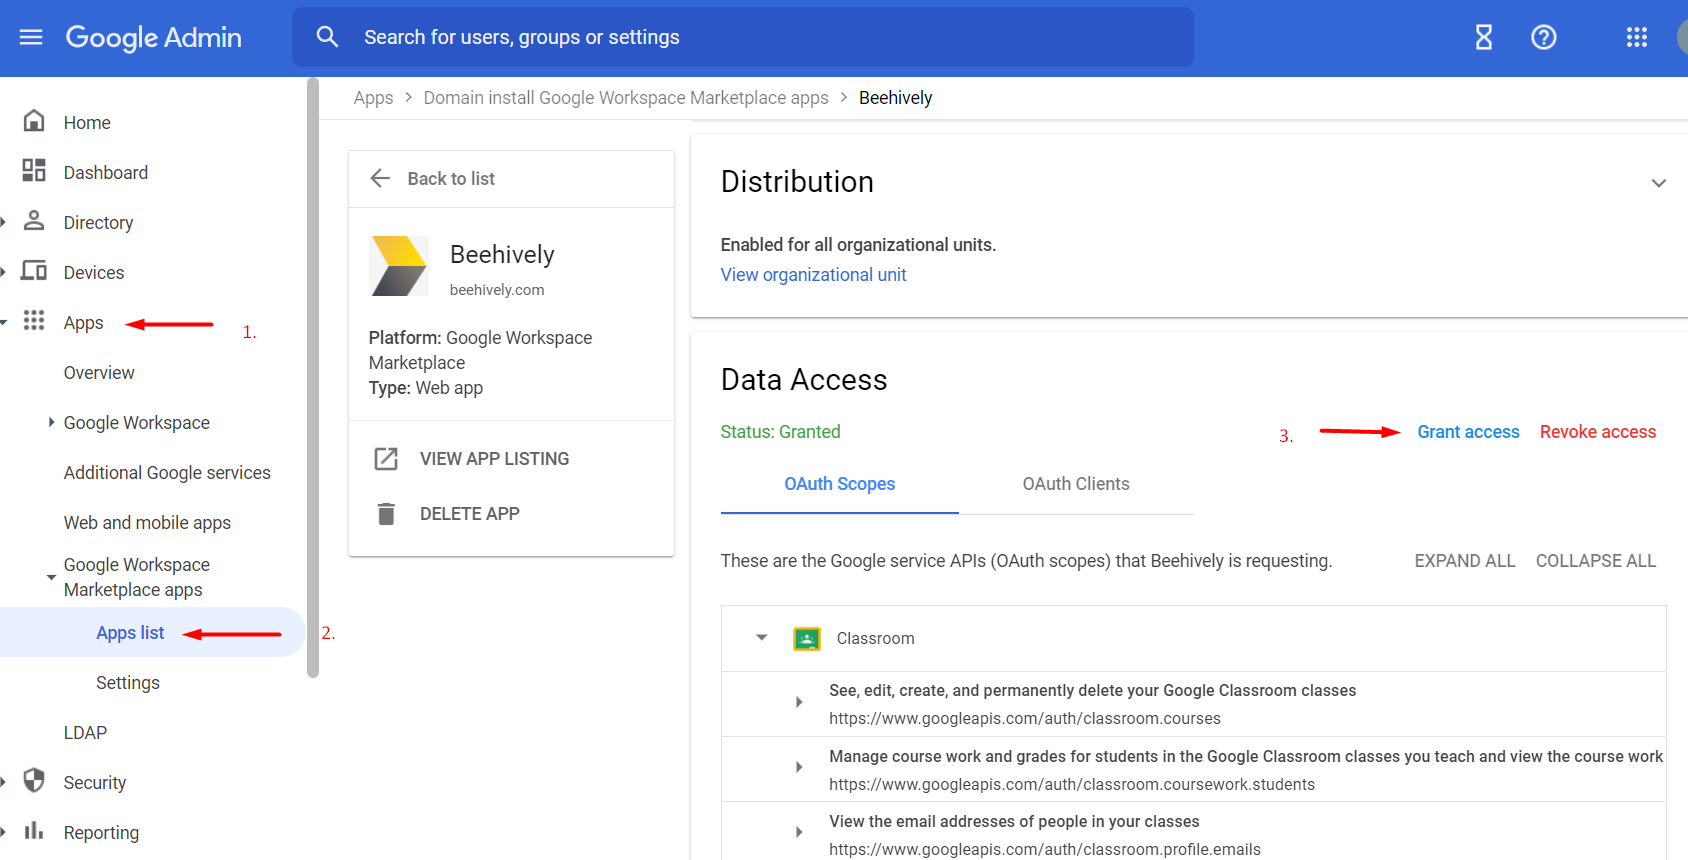This screenshot has width=1688, height=860.
Task: Select Apps list in sidebar
Action: point(130,633)
